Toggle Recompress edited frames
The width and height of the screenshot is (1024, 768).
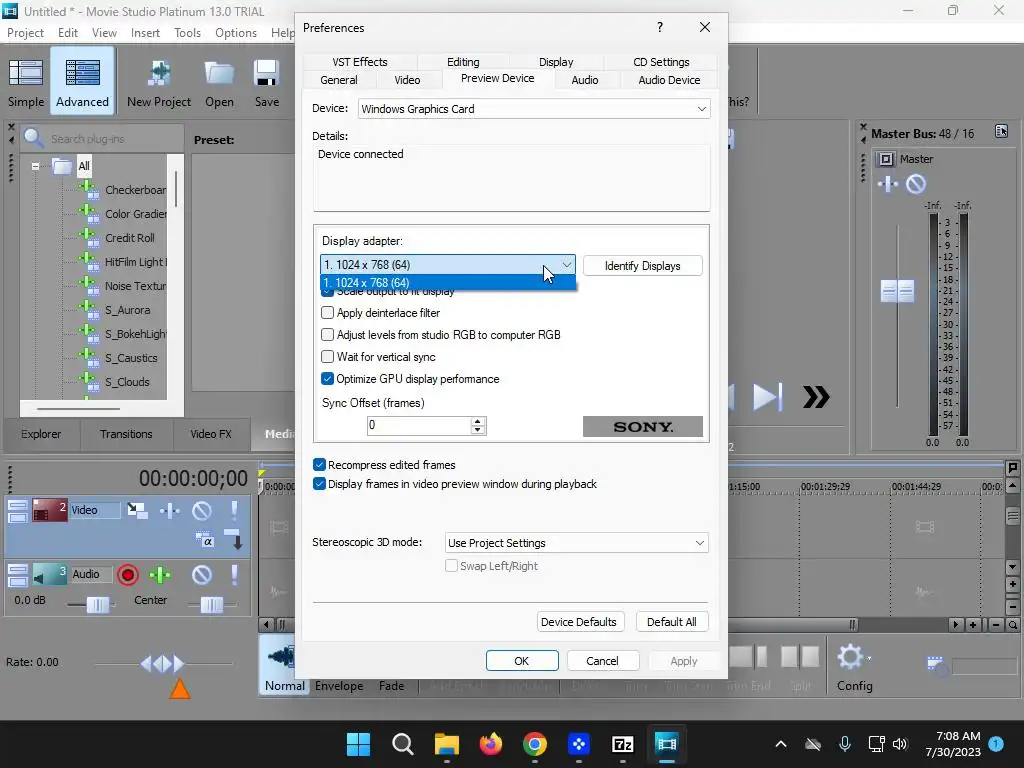pos(319,465)
